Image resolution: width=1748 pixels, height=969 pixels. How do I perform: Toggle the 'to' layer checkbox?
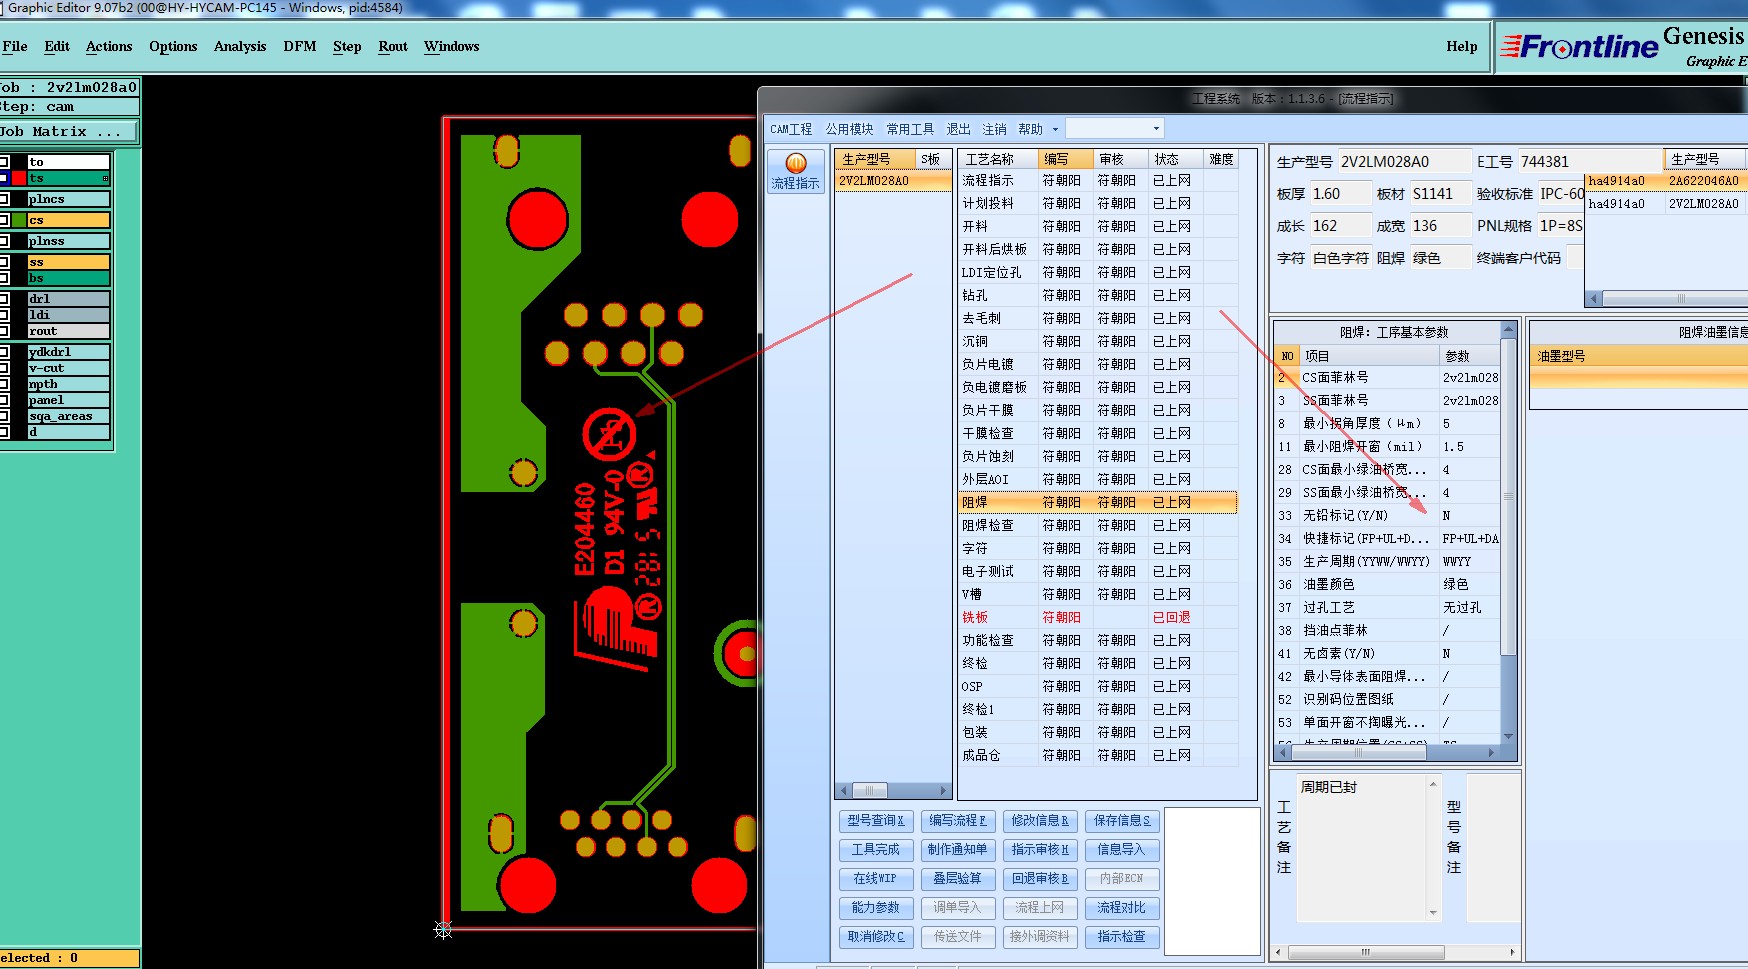[x=5, y=162]
